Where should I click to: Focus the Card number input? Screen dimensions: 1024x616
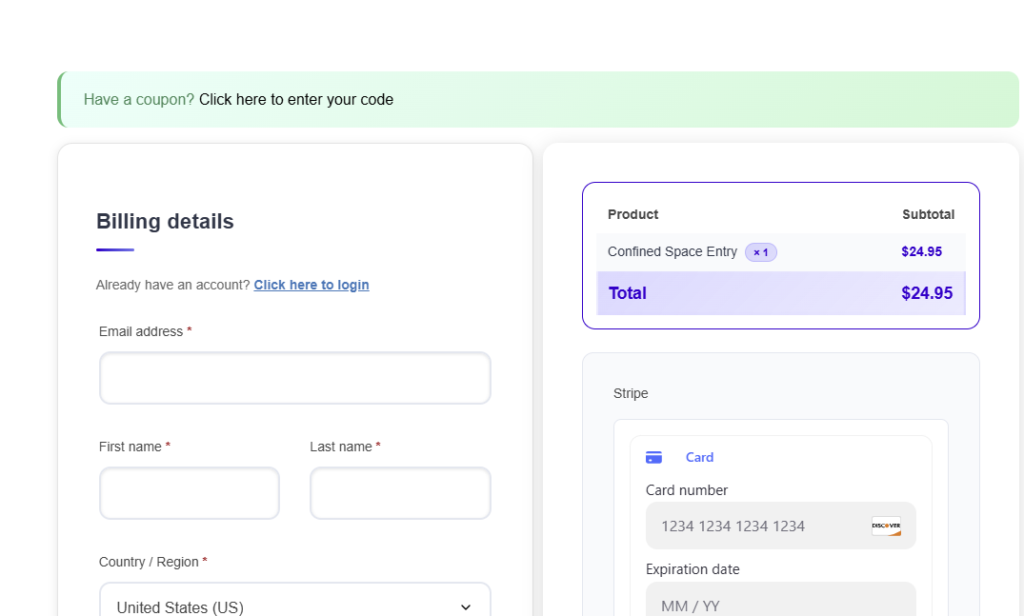(760, 526)
